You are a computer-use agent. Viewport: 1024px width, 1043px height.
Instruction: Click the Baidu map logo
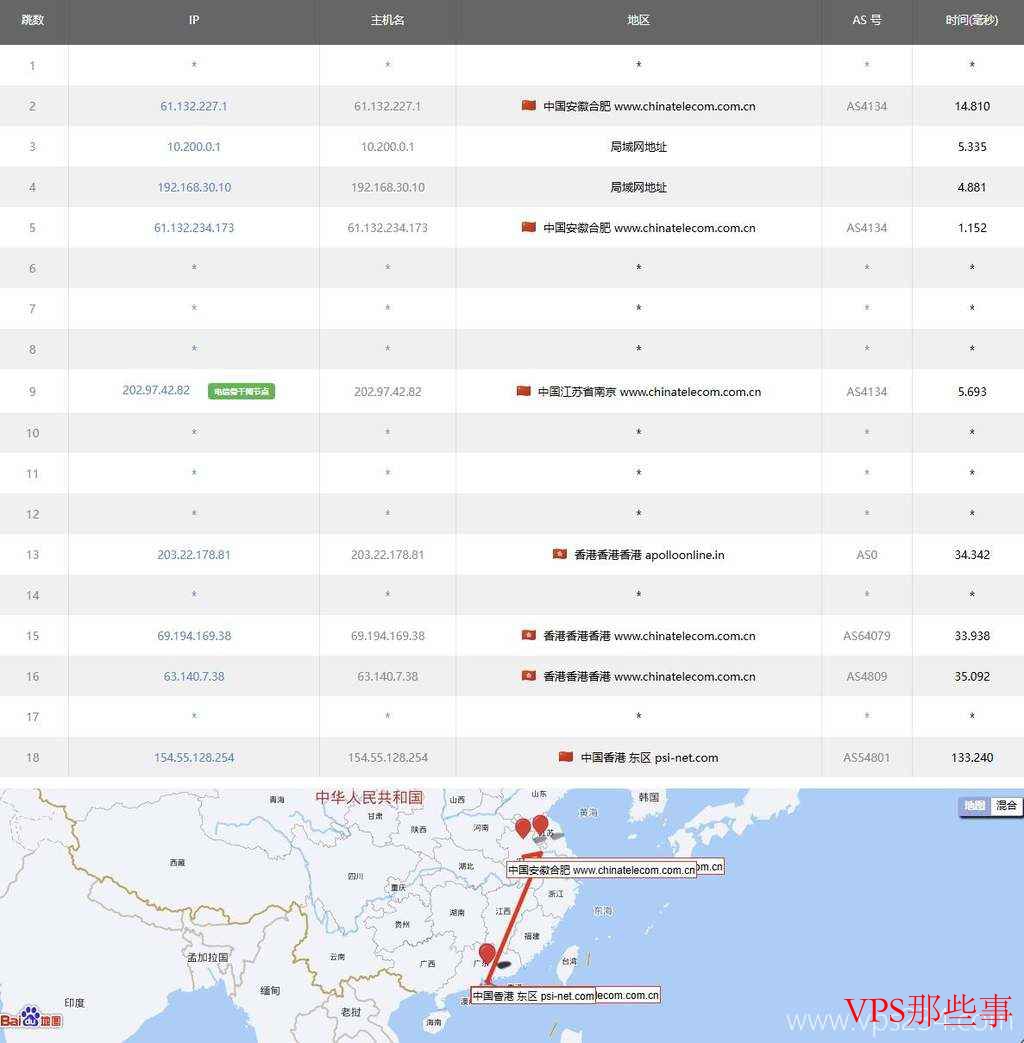(31, 1019)
